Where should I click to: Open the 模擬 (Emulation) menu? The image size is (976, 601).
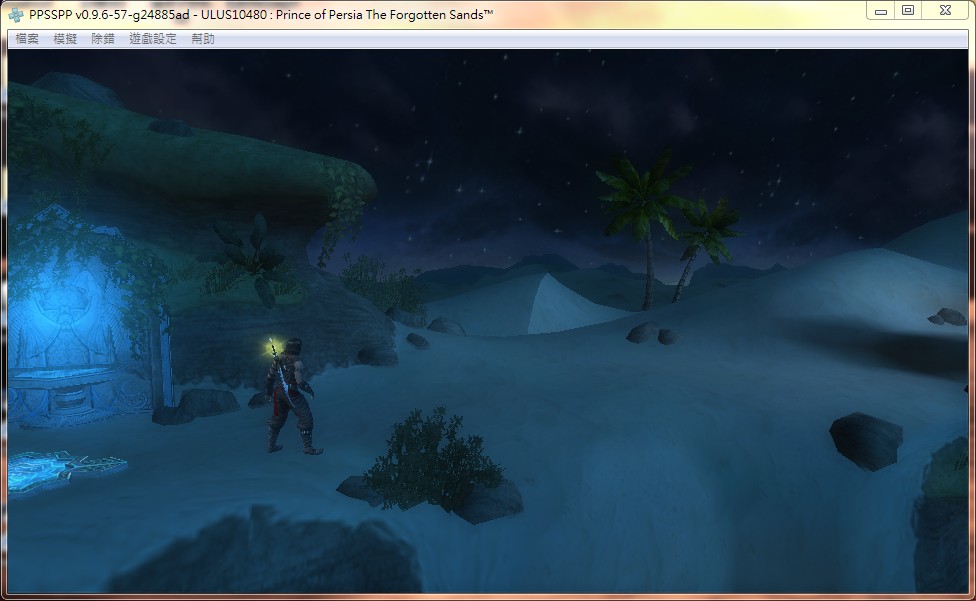point(65,39)
